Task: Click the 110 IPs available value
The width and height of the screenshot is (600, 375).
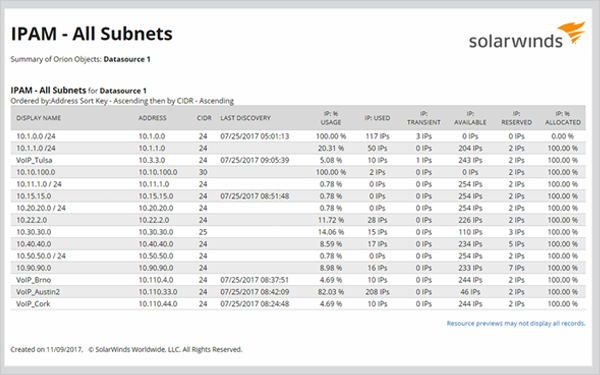Action: [x=470, y=232]
